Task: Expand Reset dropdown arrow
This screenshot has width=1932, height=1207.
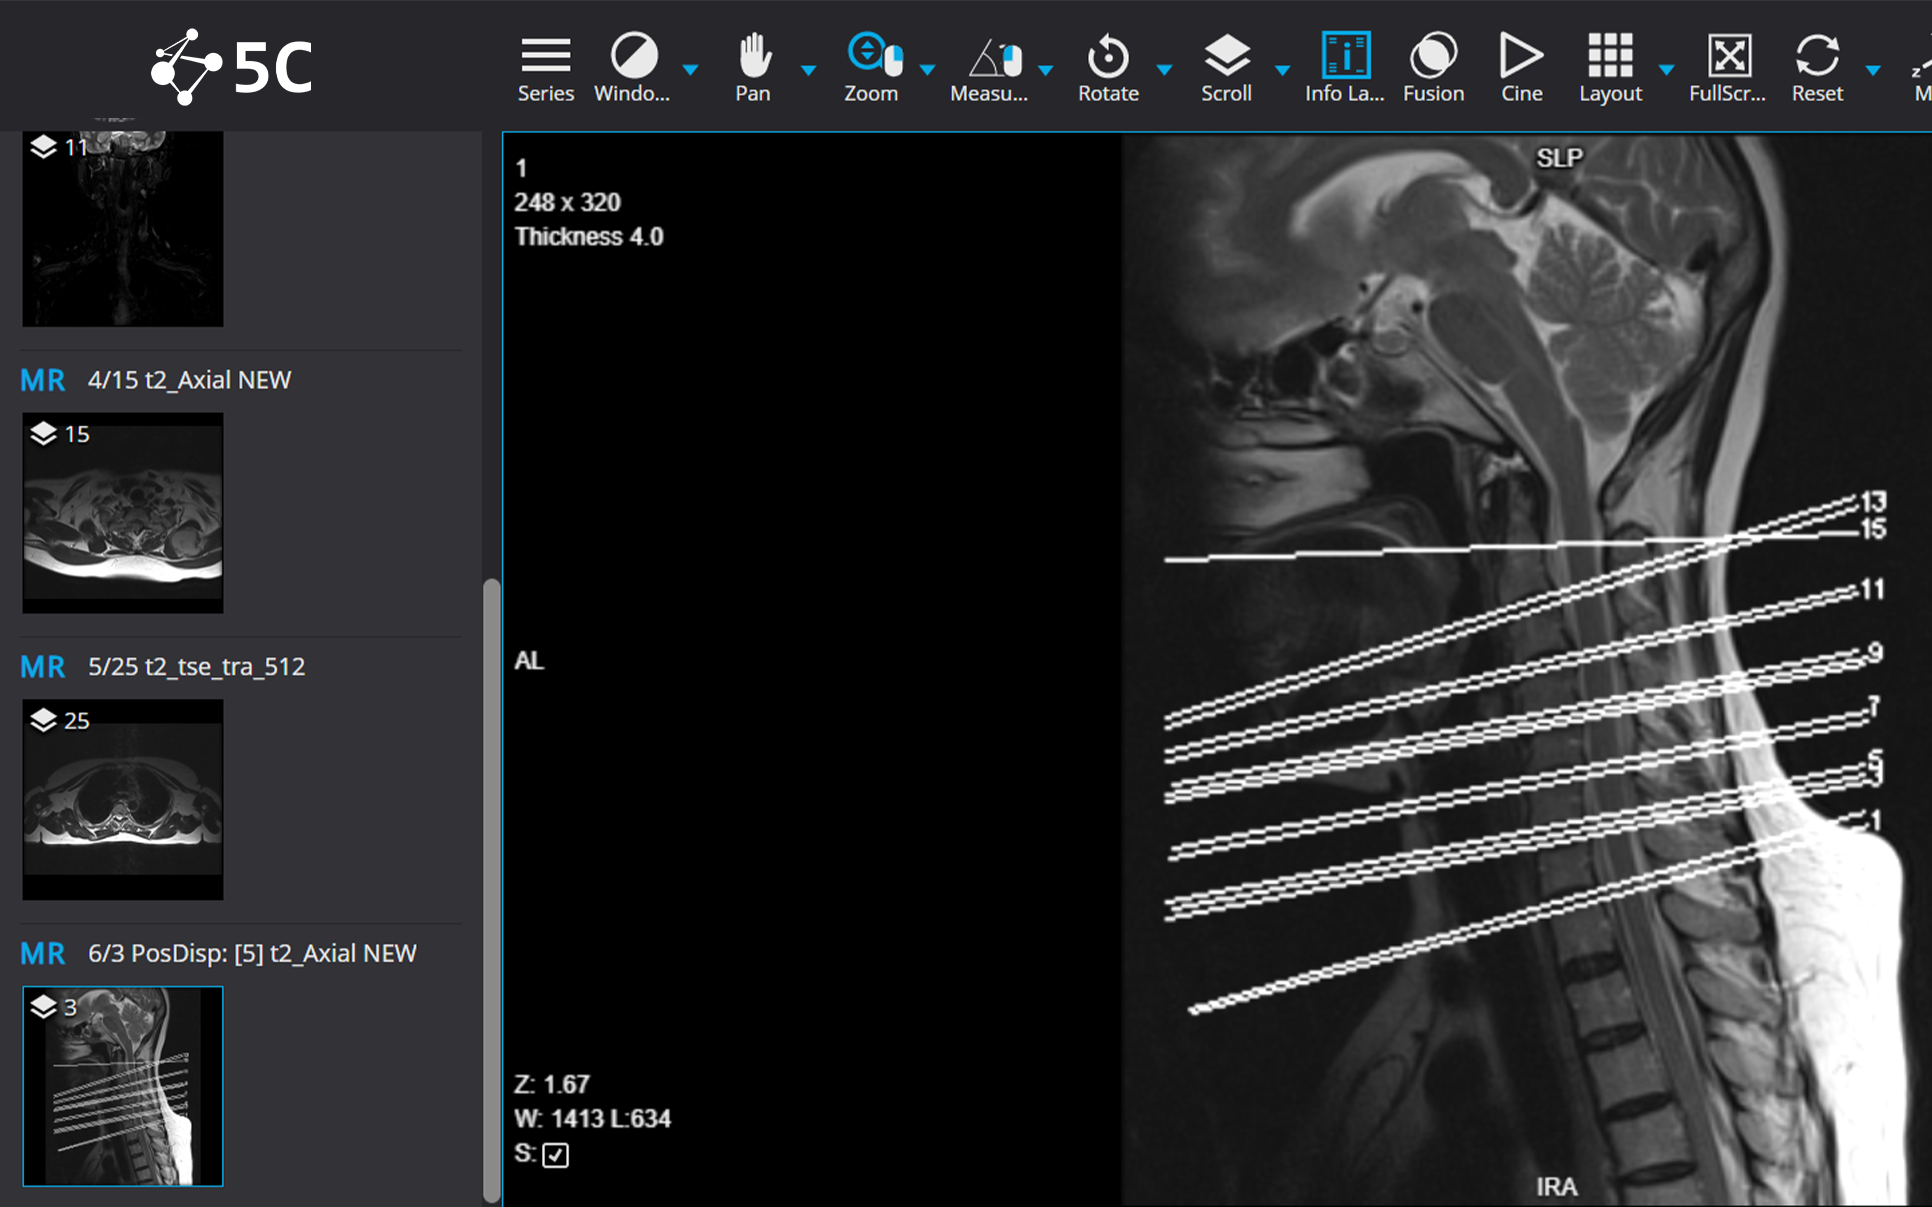Action: (x=1873, y=70)
